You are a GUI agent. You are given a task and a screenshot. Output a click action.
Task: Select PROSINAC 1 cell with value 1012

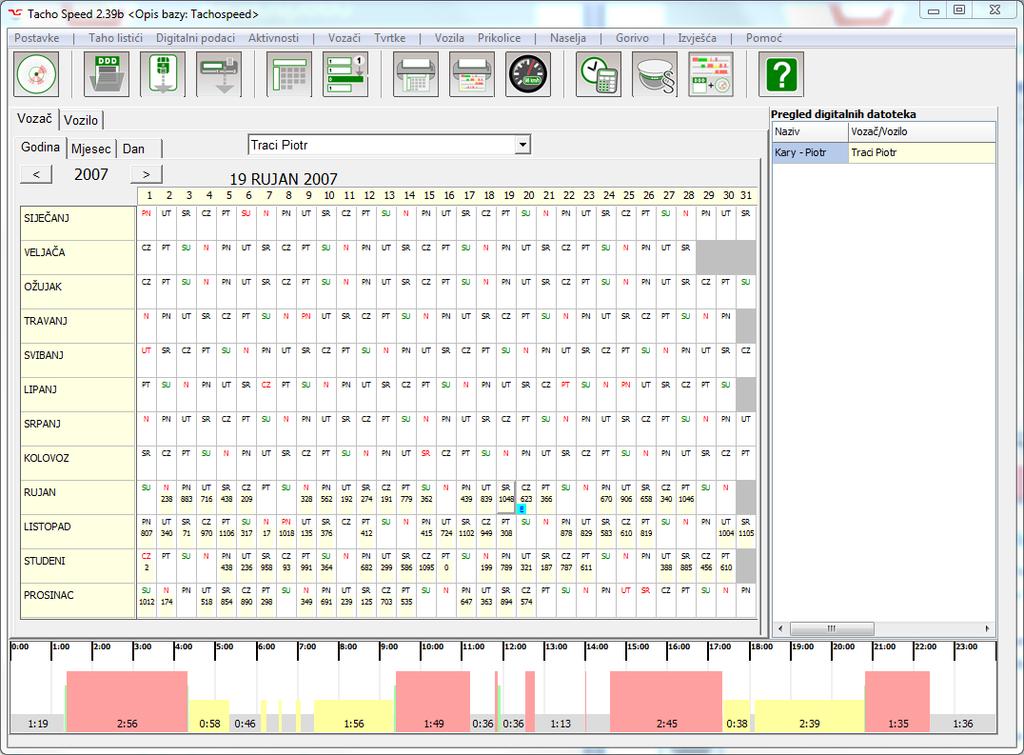(x=146, y=600)
